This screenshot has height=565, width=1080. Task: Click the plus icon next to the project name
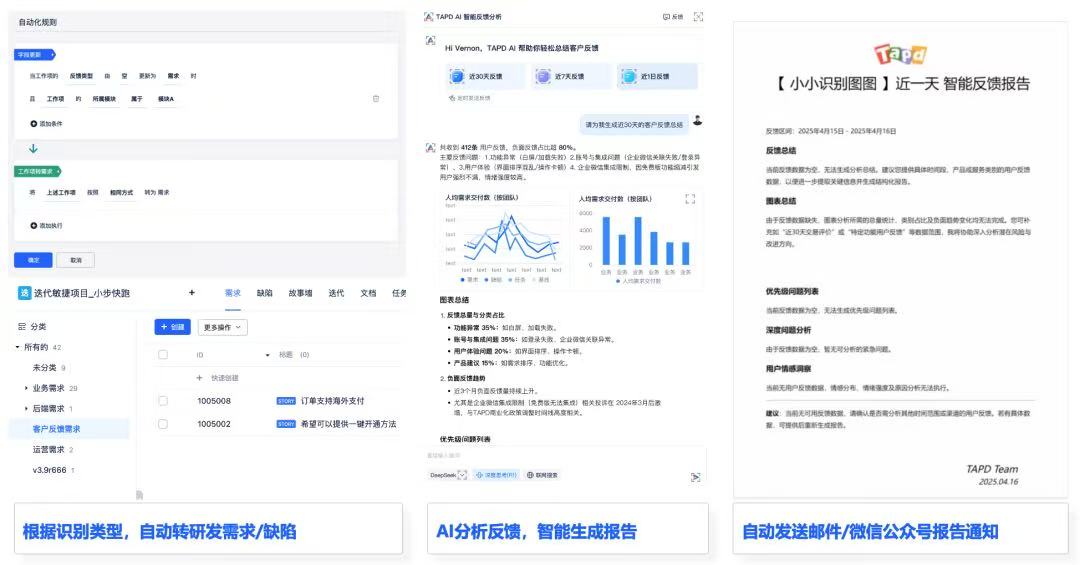(x=191, y=293)
